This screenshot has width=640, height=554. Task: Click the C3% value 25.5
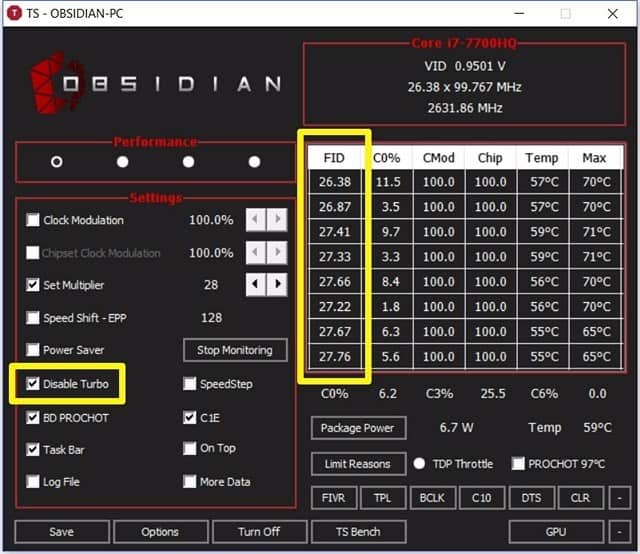(x=493, y=394)
